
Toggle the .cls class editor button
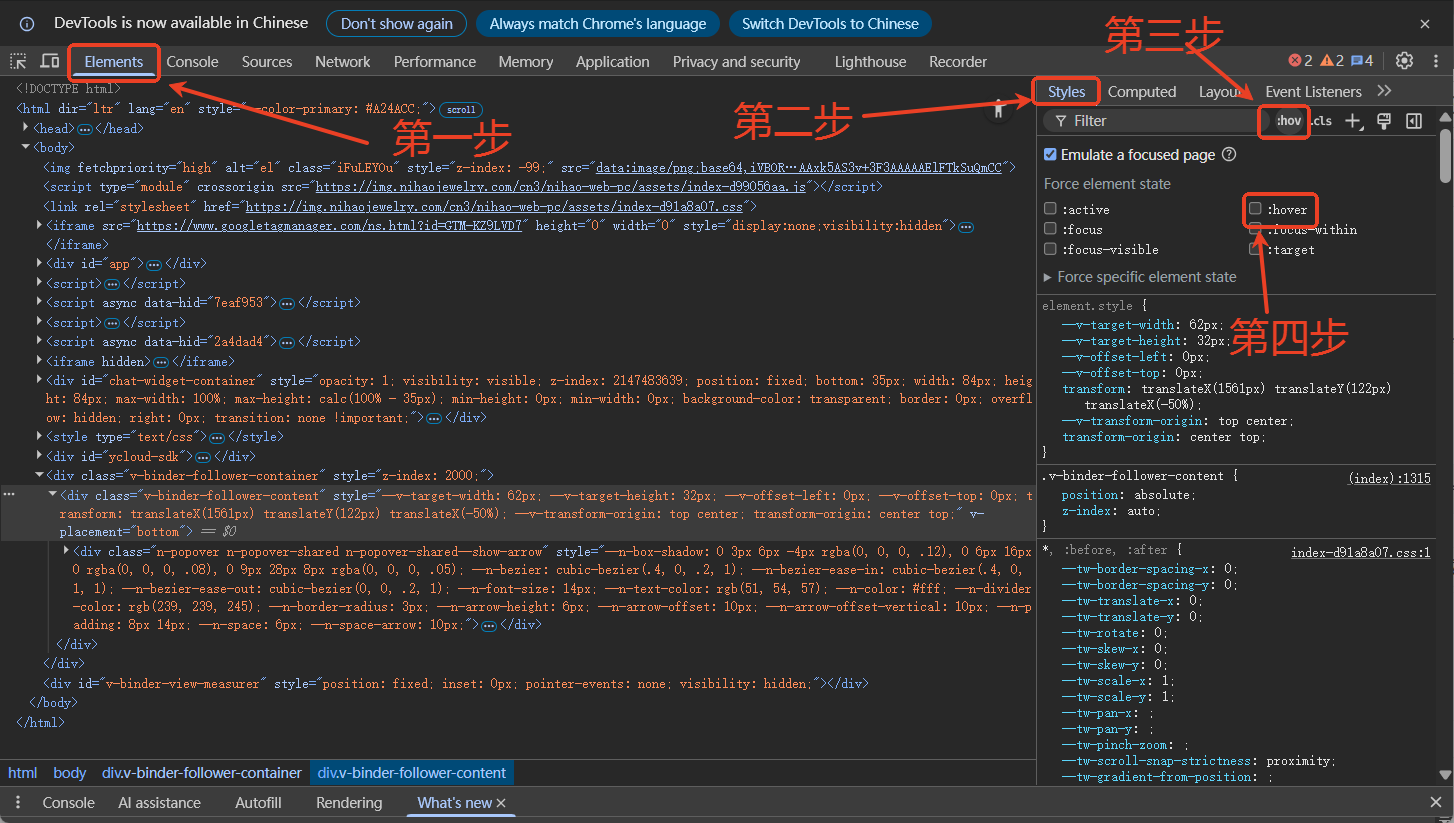(x=1321, y=121)
